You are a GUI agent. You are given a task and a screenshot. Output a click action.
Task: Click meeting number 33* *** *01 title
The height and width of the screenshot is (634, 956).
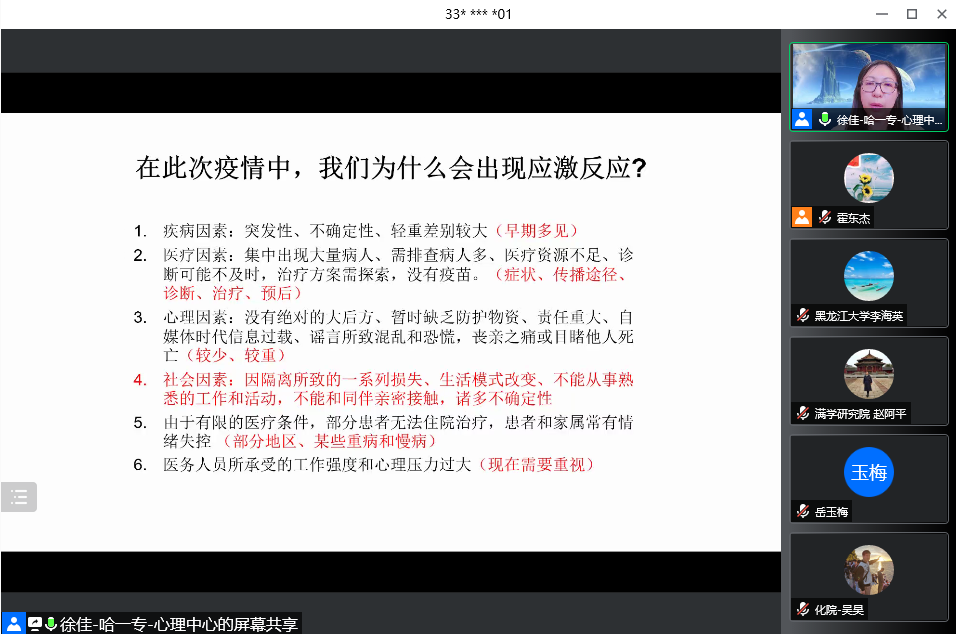pos(478,14)
